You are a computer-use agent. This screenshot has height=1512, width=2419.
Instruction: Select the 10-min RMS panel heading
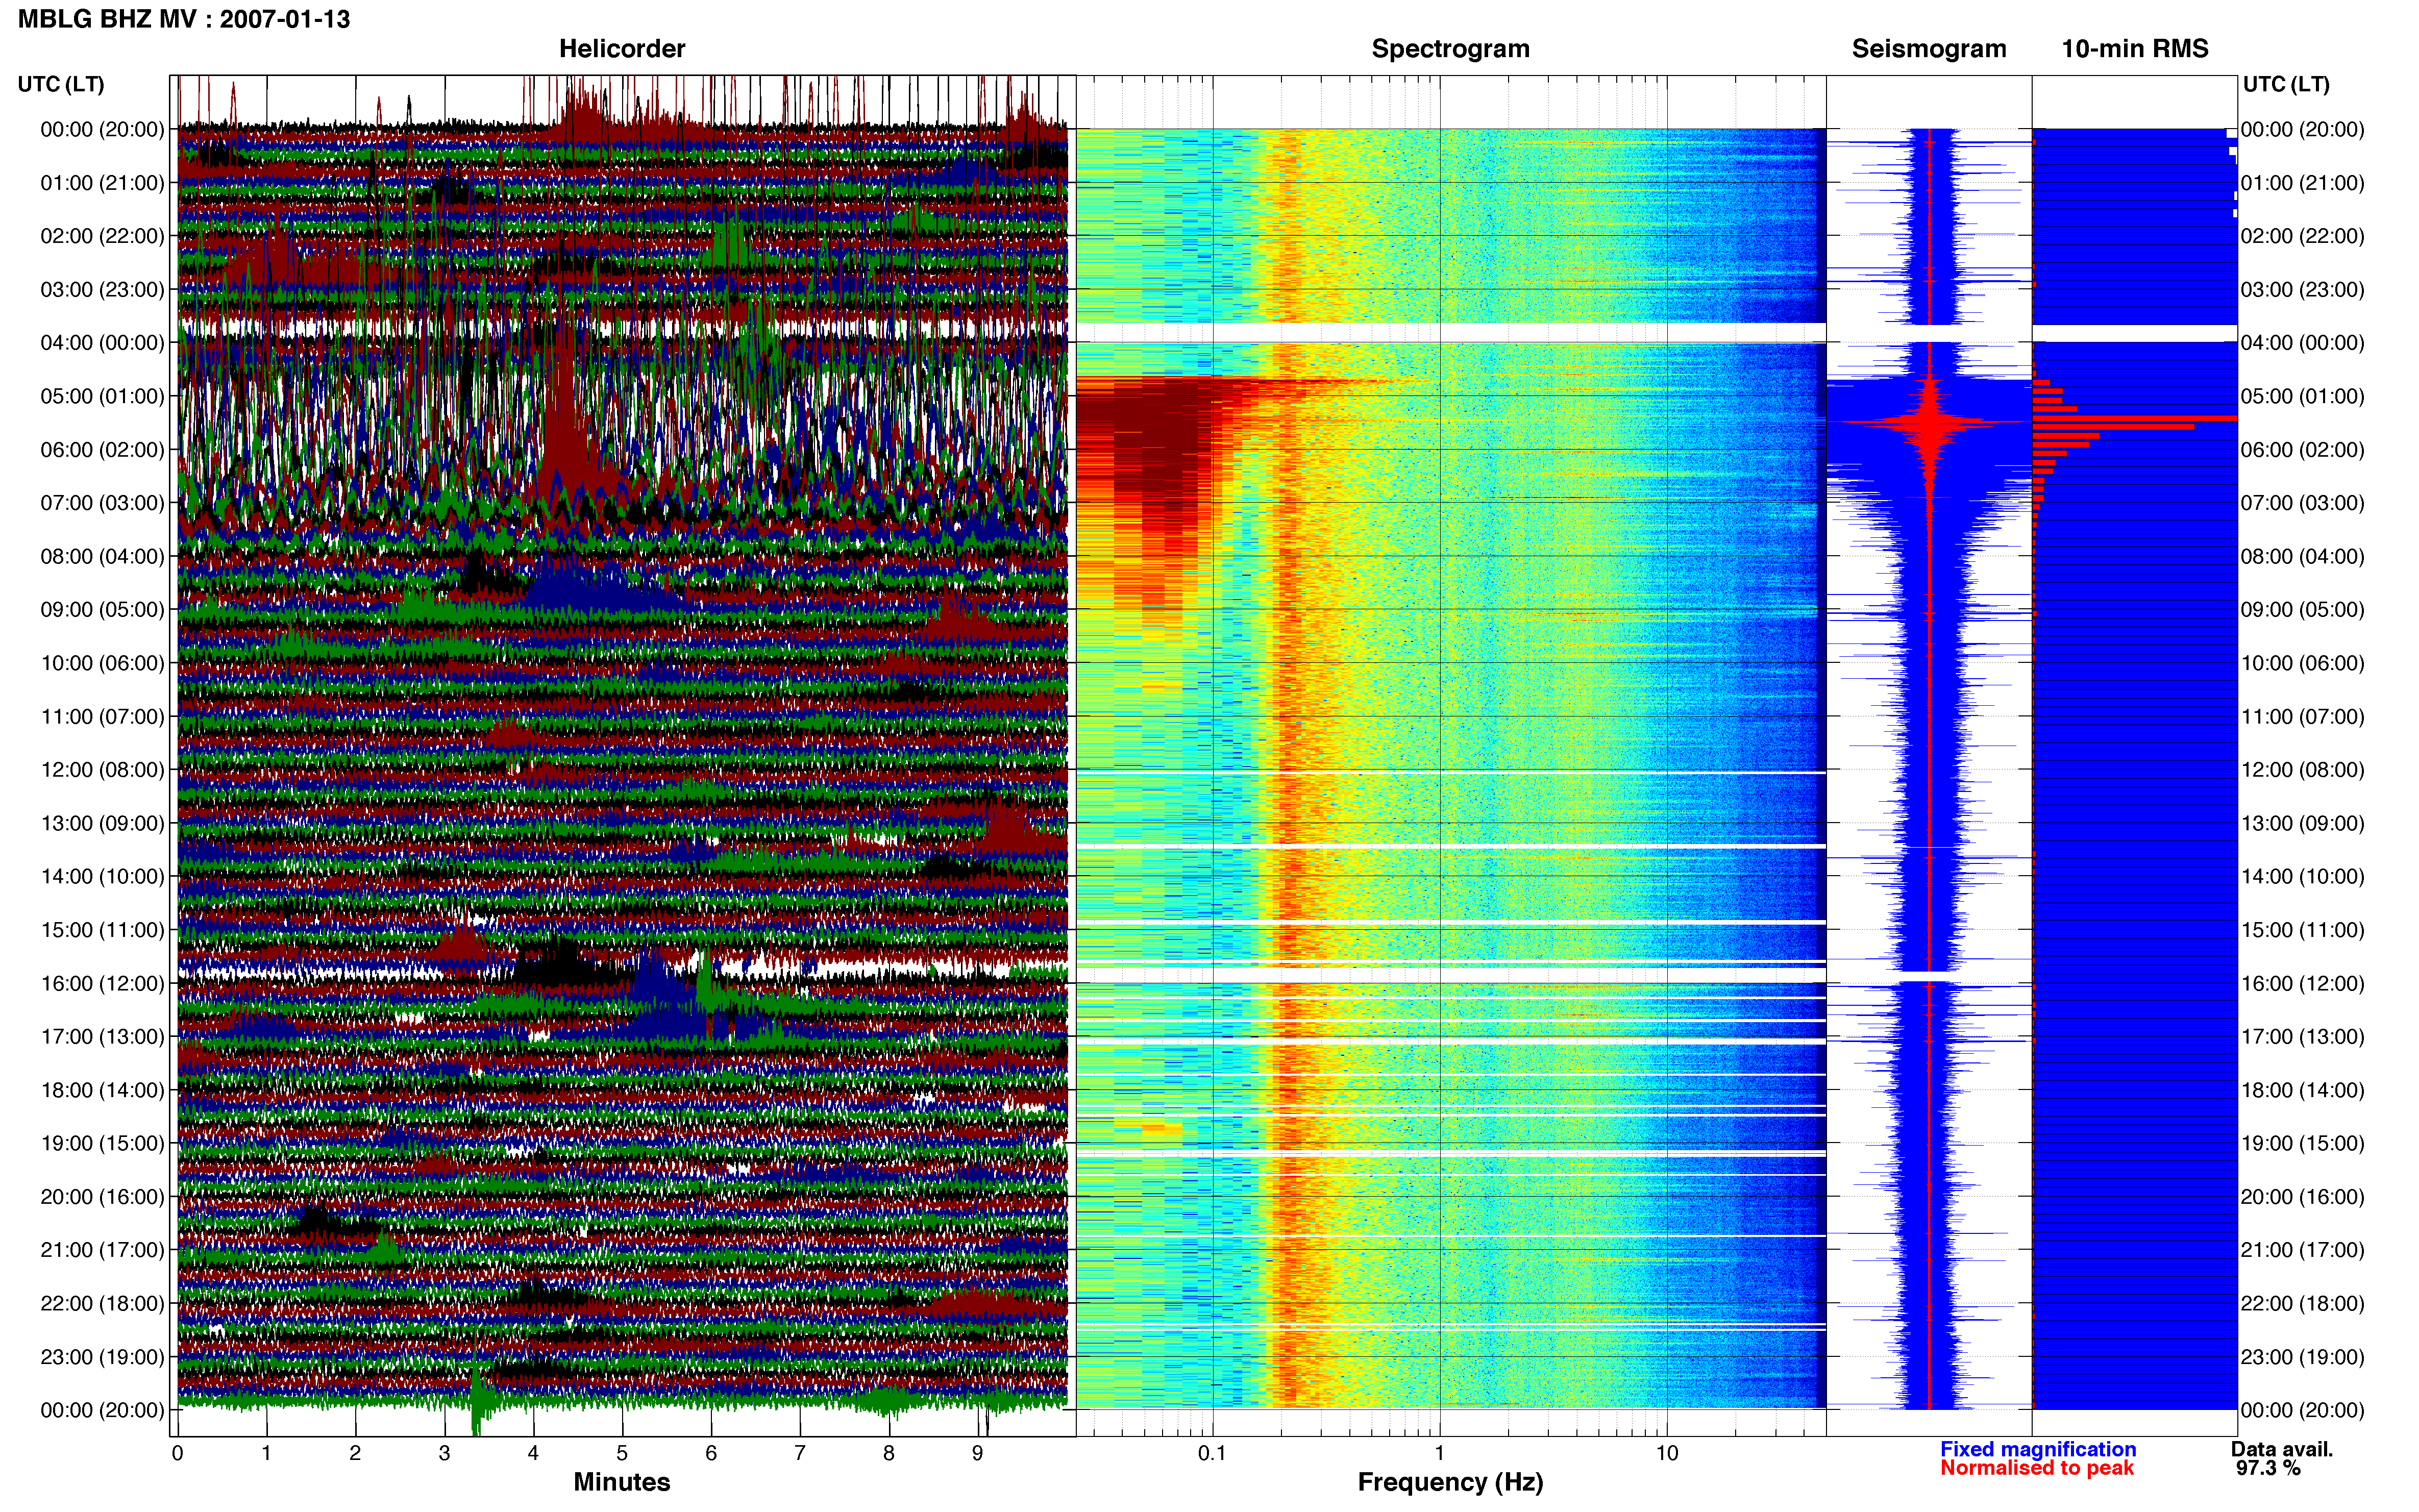2135,49
